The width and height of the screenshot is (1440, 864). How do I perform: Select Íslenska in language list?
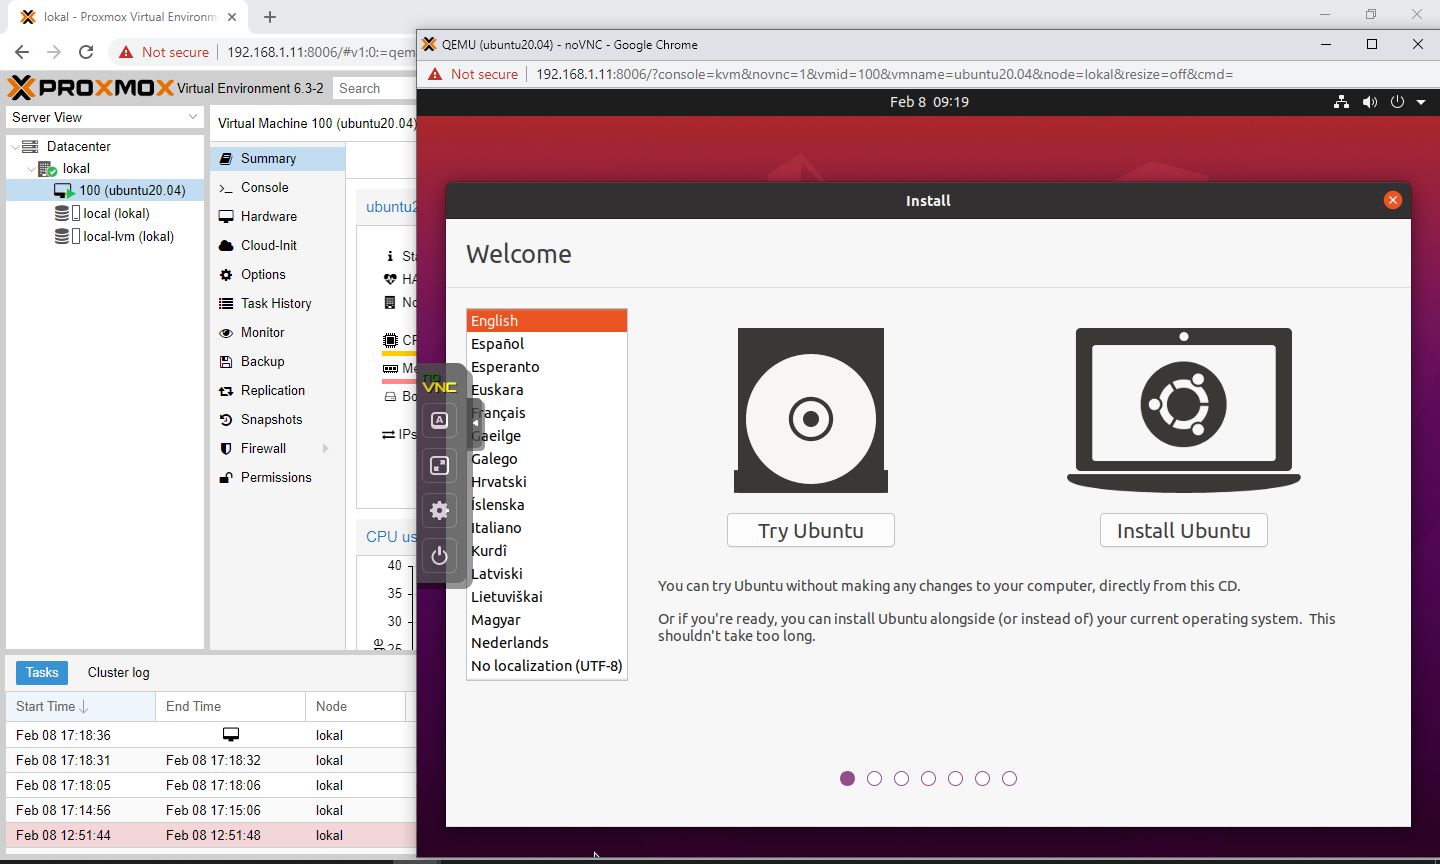(547, 505)
